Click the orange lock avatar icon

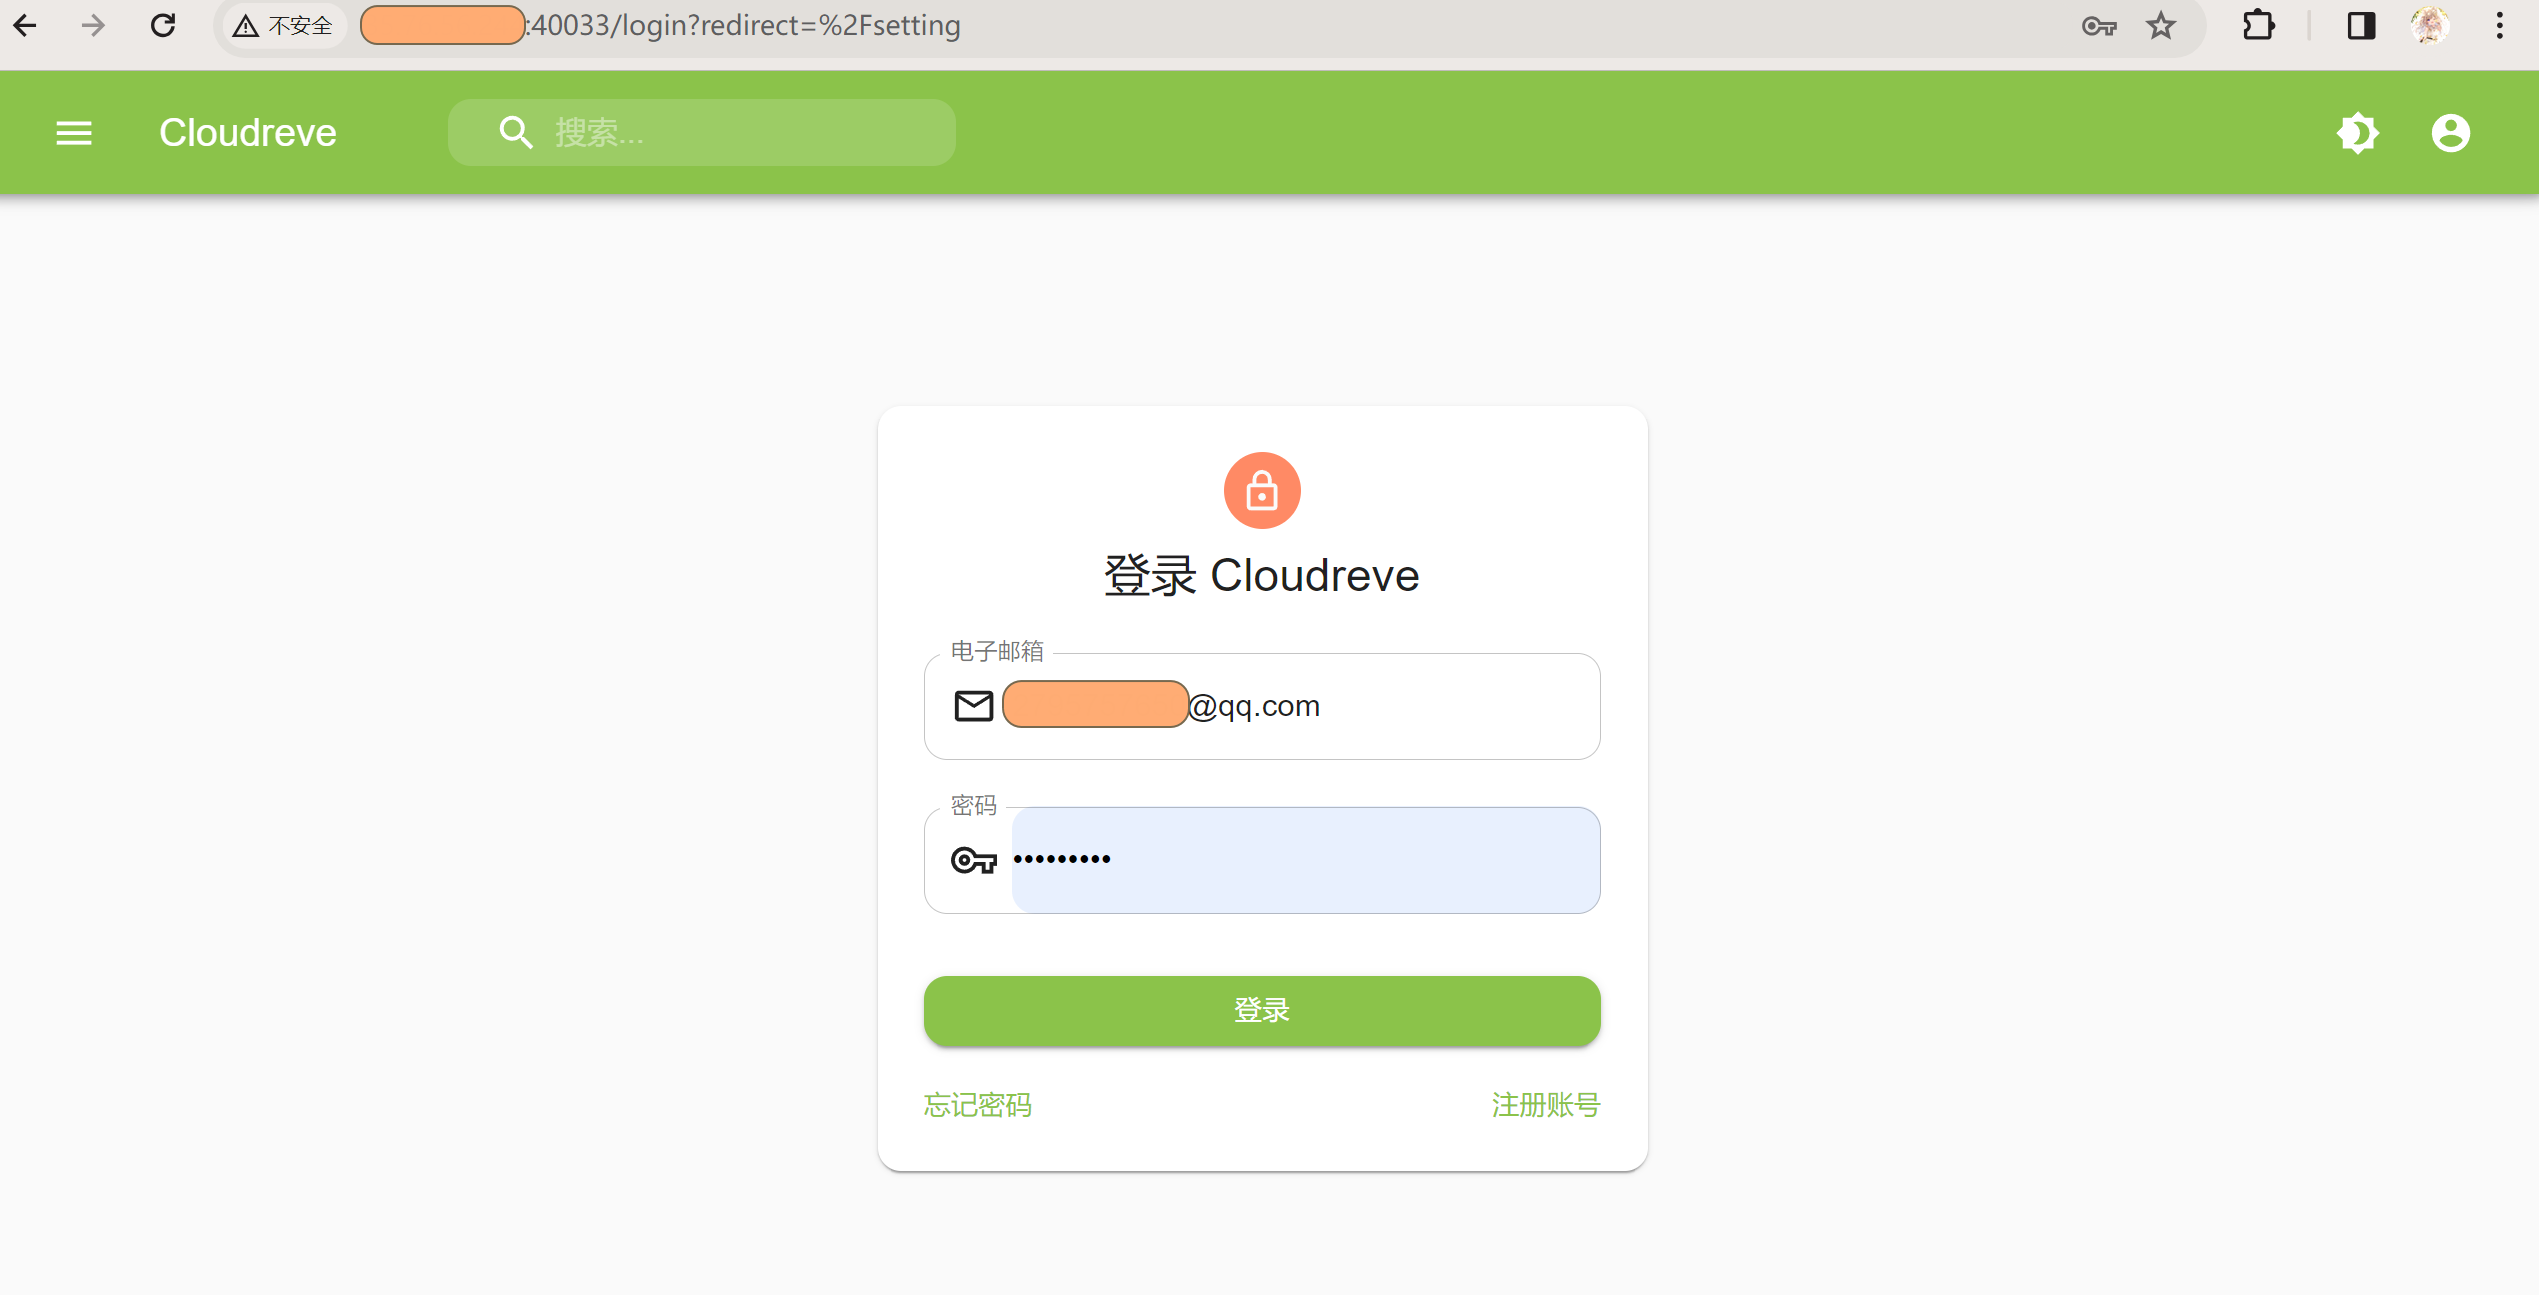[x=1262, y=491]
